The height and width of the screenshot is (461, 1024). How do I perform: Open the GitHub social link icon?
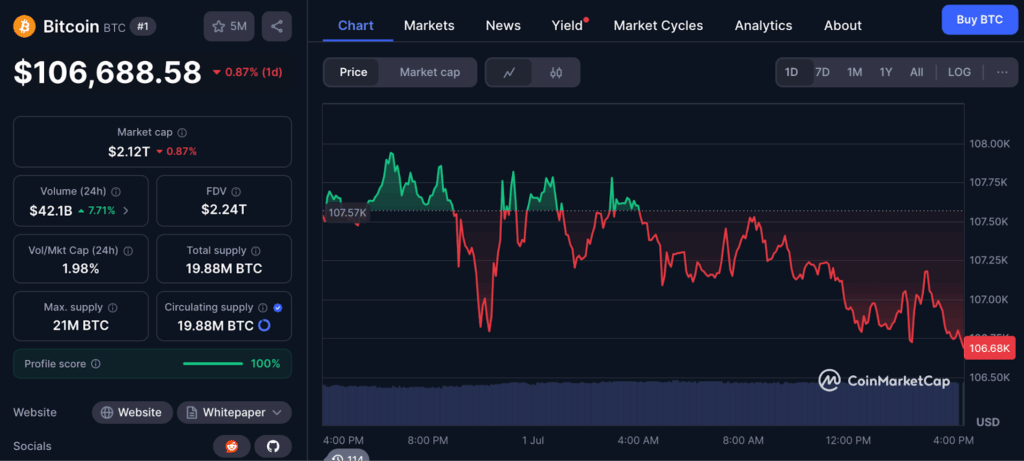coord(272,446)
